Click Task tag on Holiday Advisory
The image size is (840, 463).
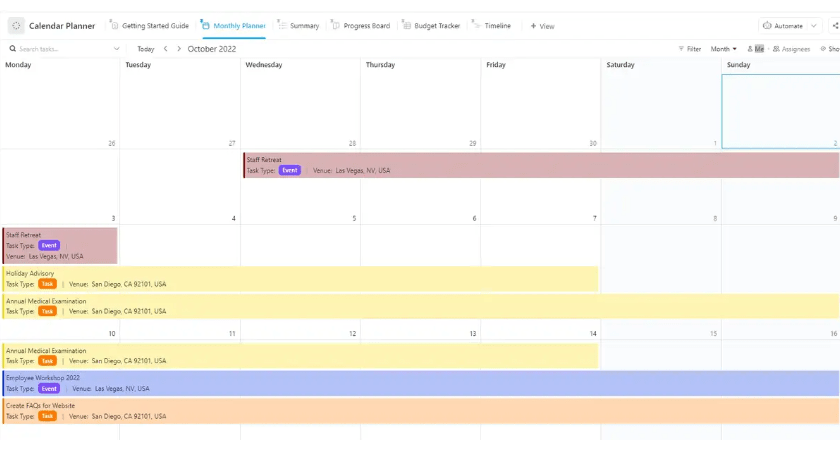point(47,284)
